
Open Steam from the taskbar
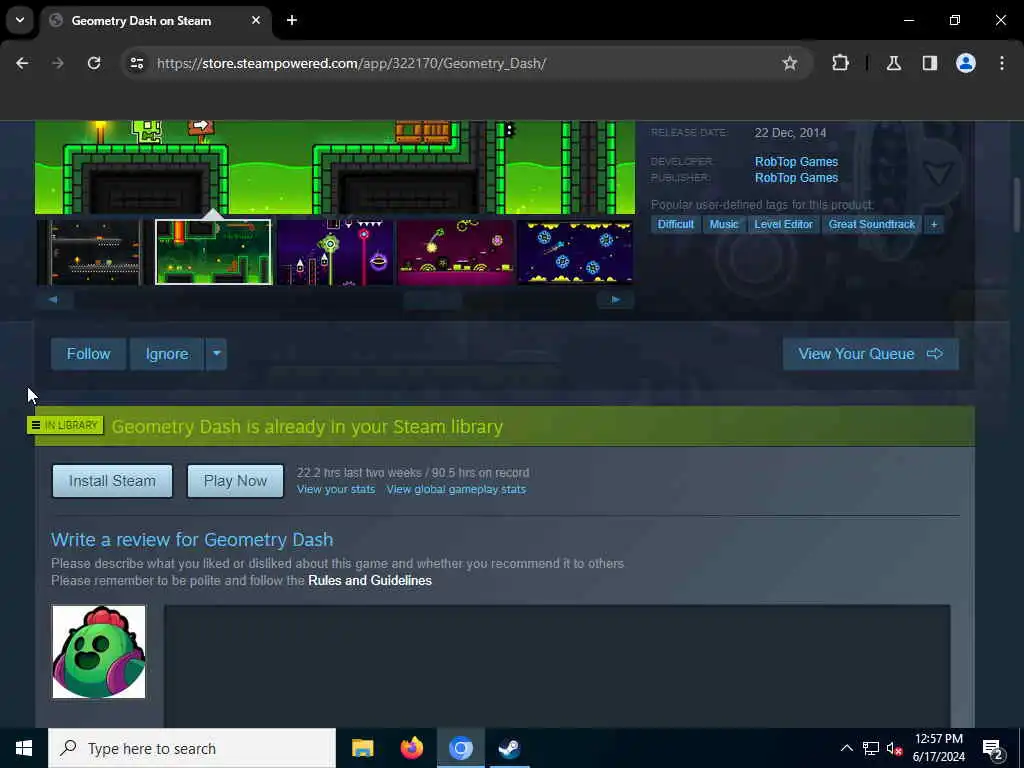click(509, 748)
